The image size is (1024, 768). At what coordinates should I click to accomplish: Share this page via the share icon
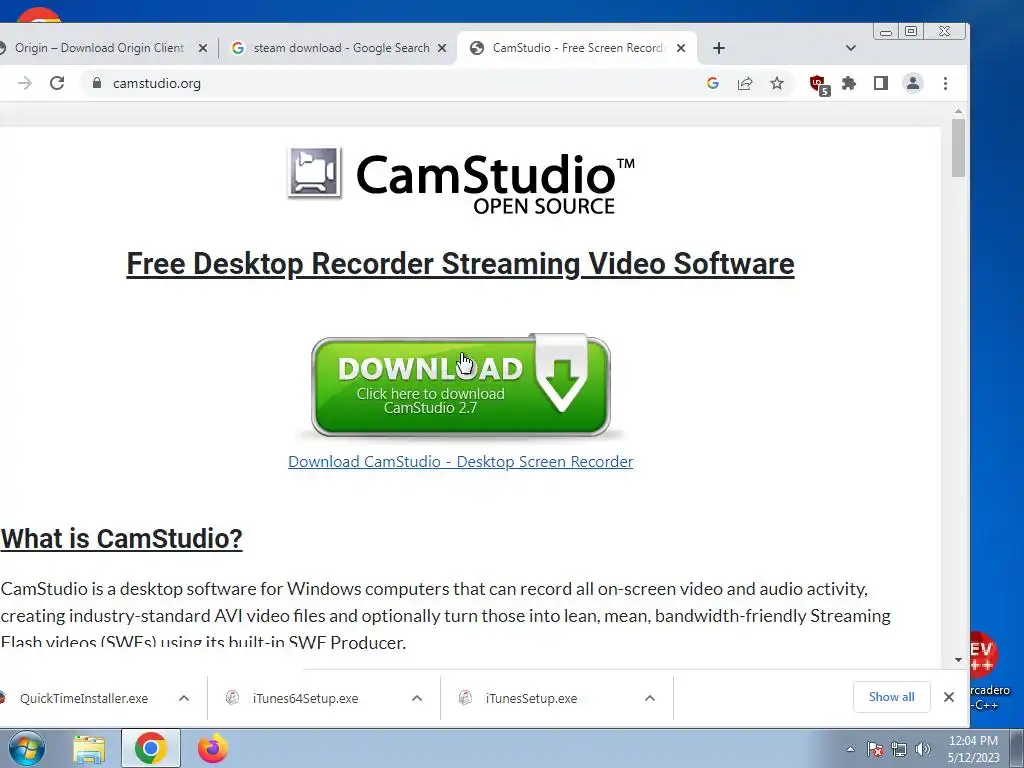[x=744, y=83]
